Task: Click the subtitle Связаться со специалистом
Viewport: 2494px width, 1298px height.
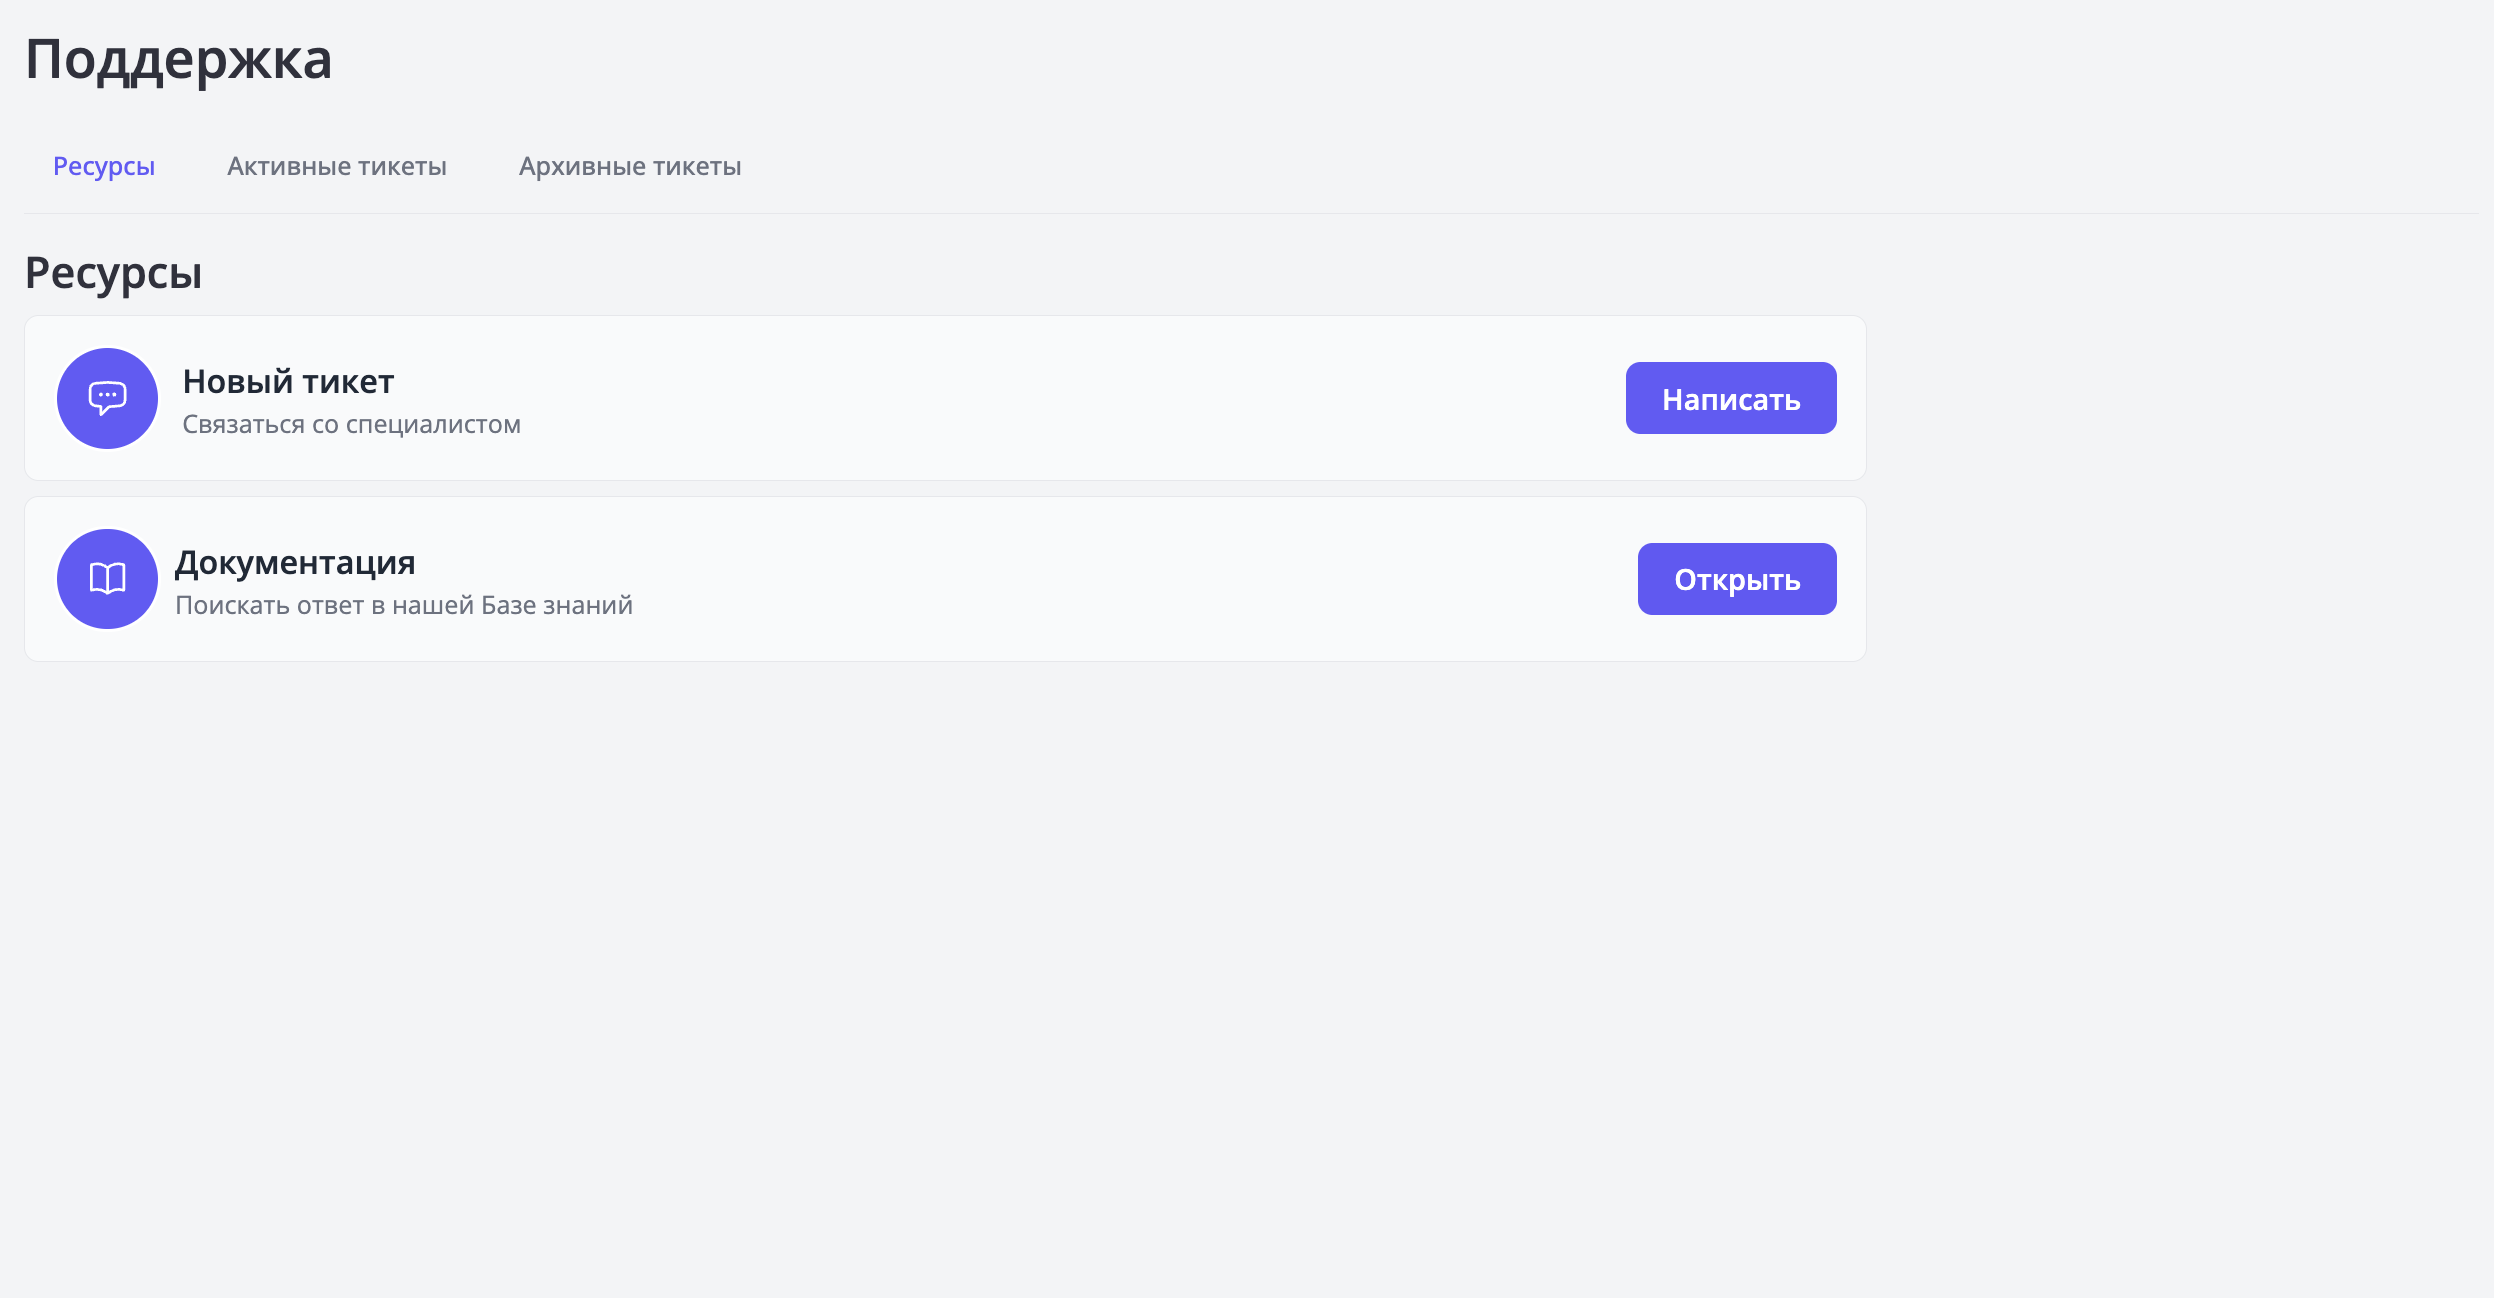Action: 350,423
